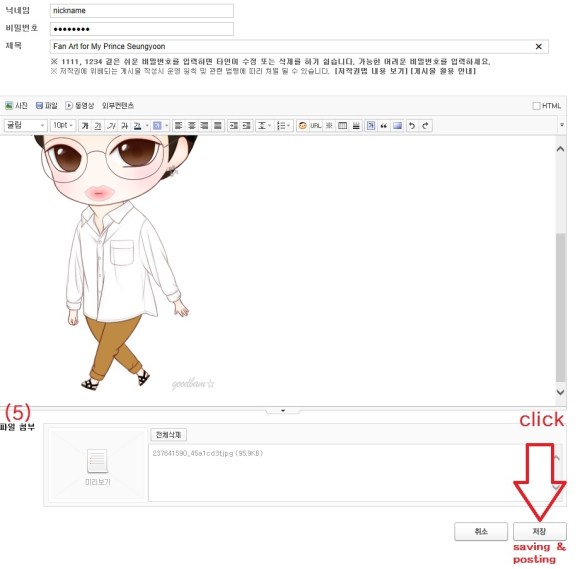The width and height of the screenshot is (580, 569).
Task: Align text to the right
Action: (x=205, y=126)
